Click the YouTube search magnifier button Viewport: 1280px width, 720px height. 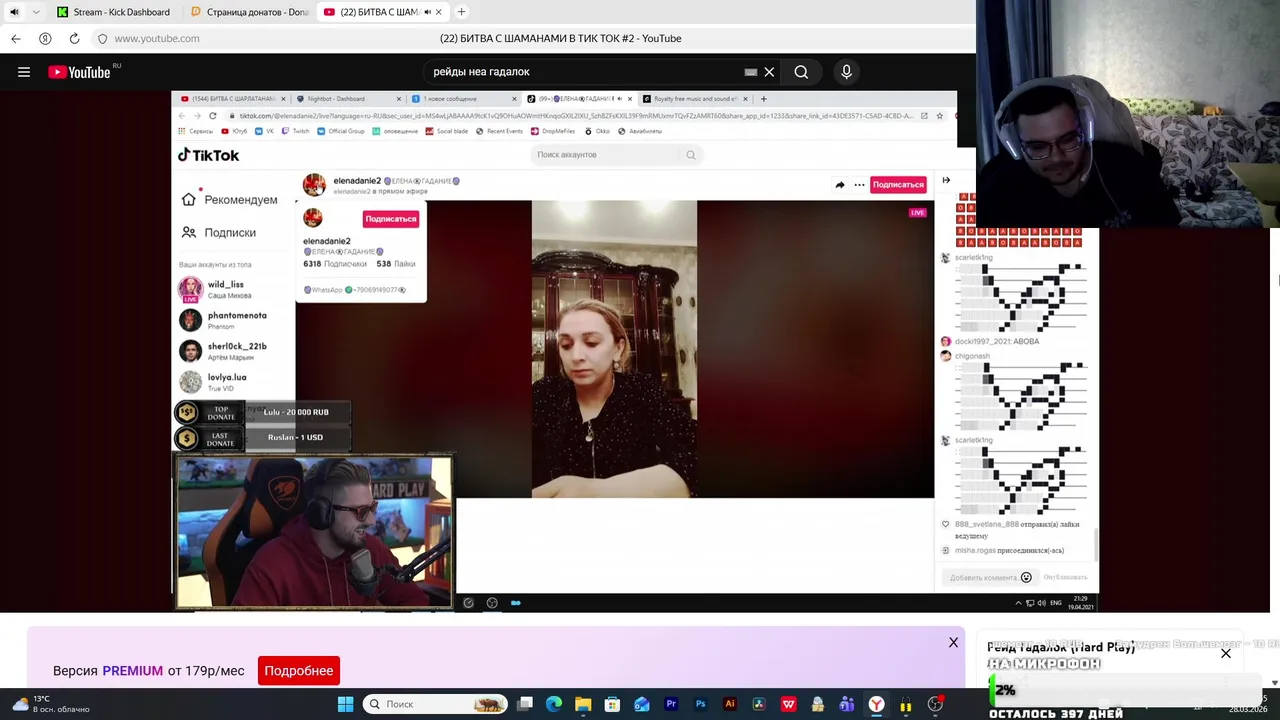[801, 72]
